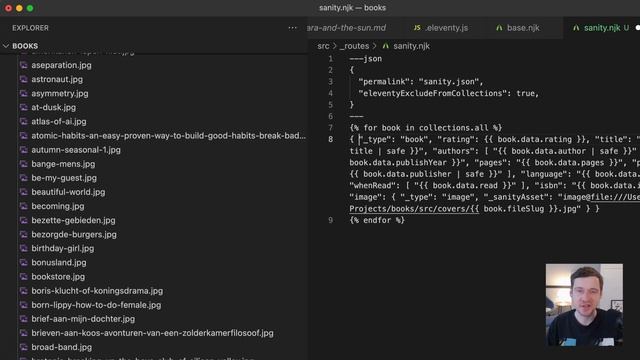The image size is (640, 360).
Task: Click _routes in the breadcrumb path
Action: [354, 46]
